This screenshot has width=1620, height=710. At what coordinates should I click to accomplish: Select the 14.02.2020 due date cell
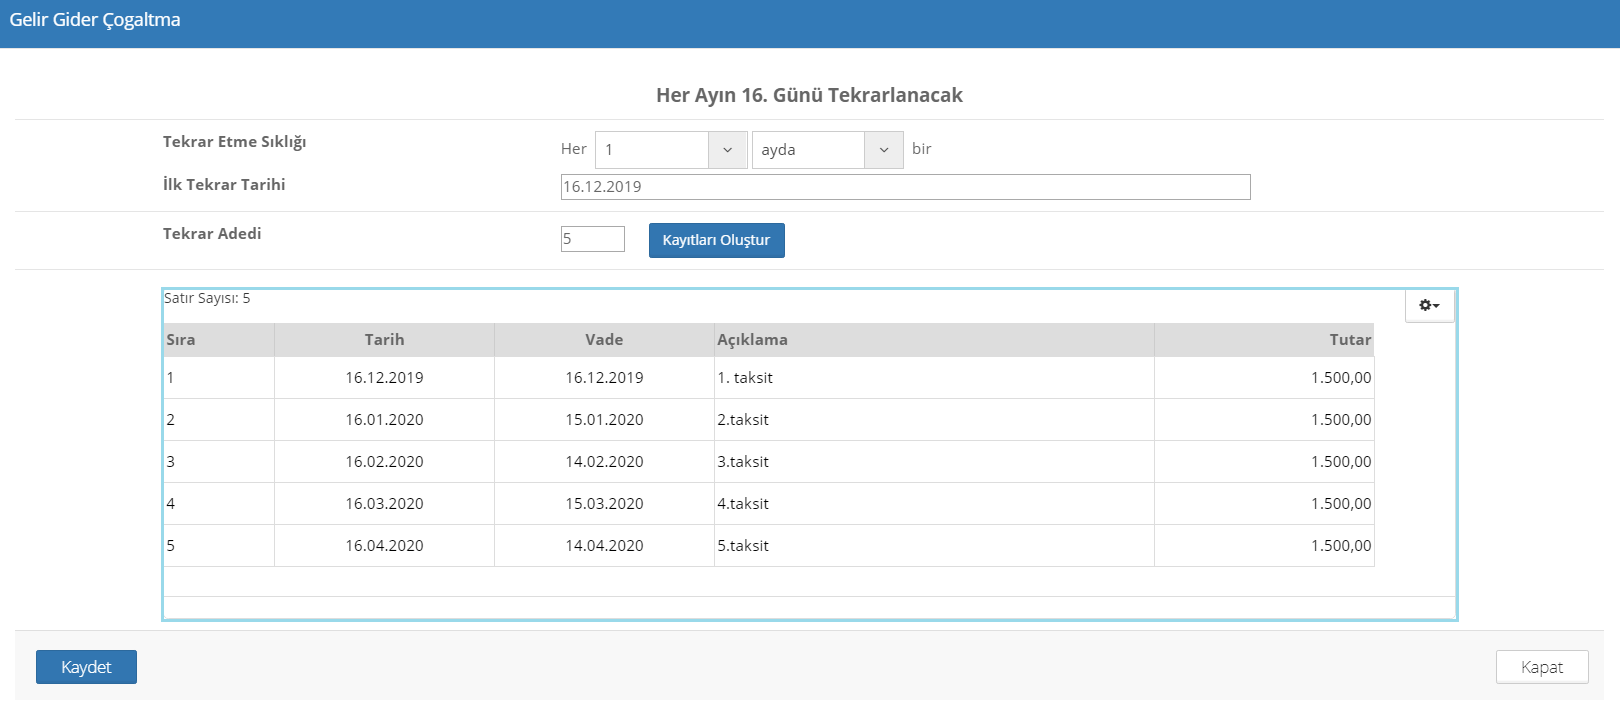(604, 462)
